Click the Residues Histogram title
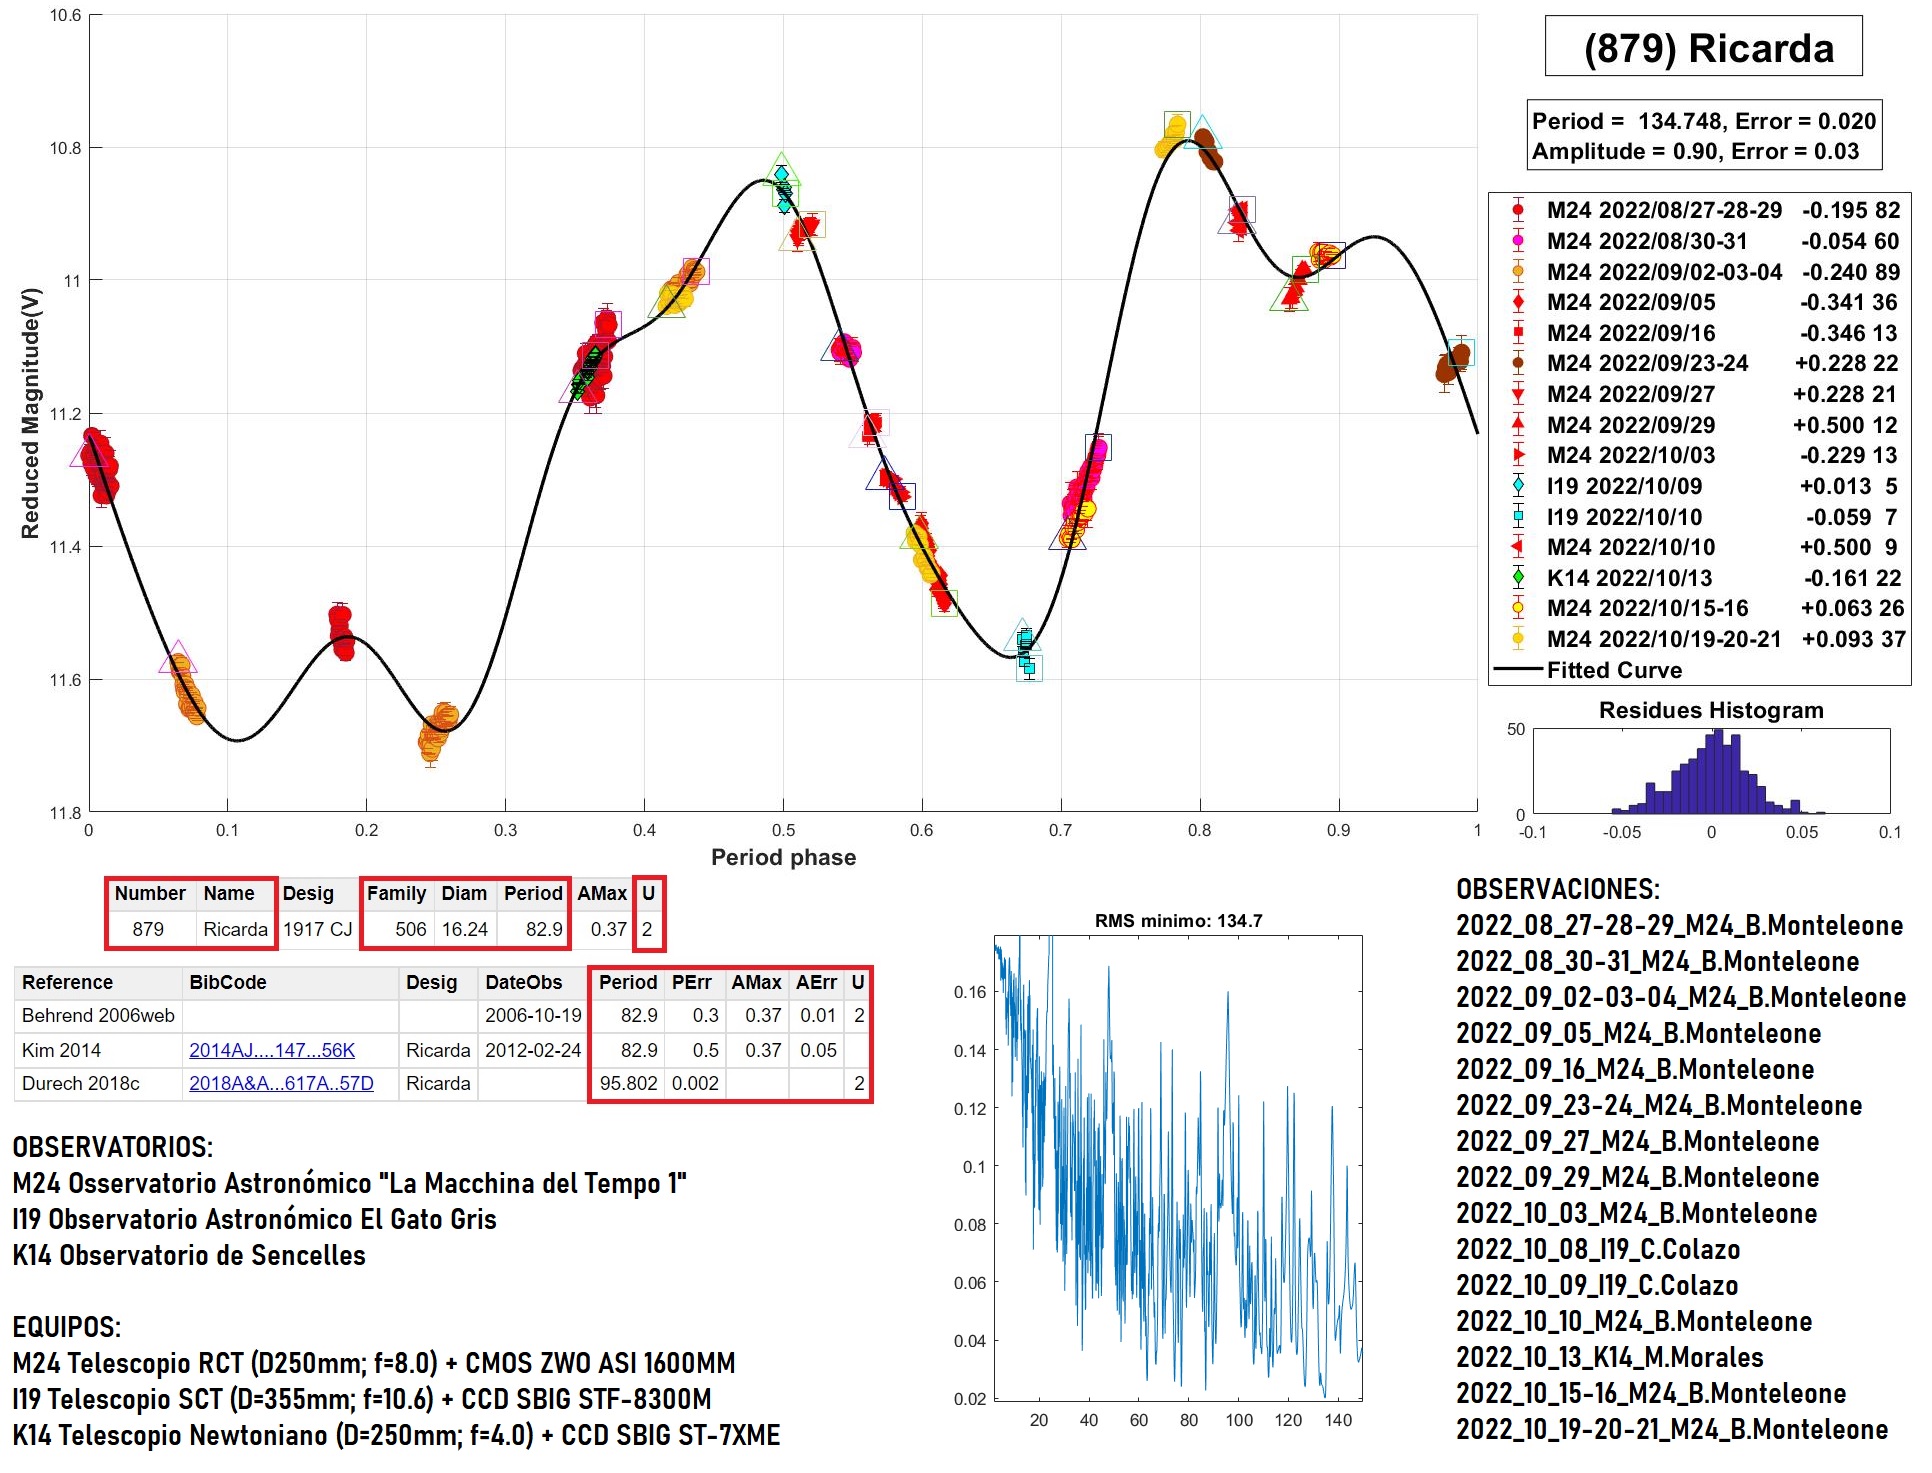The image size is (1932, 1473). tap(1711, 710)
